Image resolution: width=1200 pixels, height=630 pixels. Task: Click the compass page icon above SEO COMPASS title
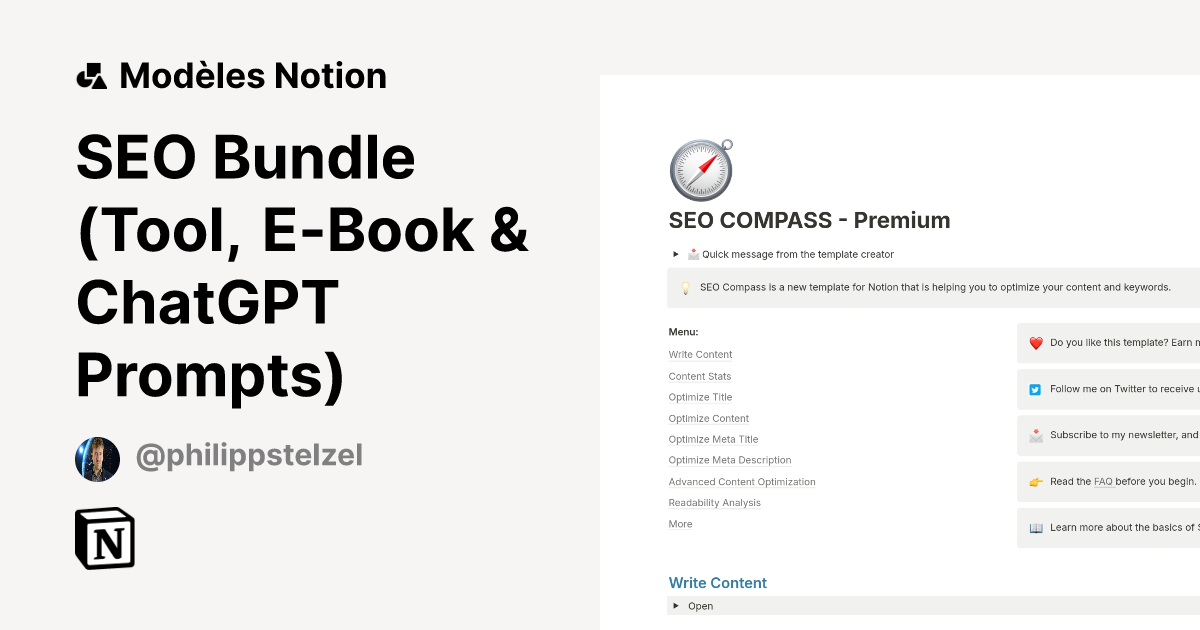pos(700,169)
